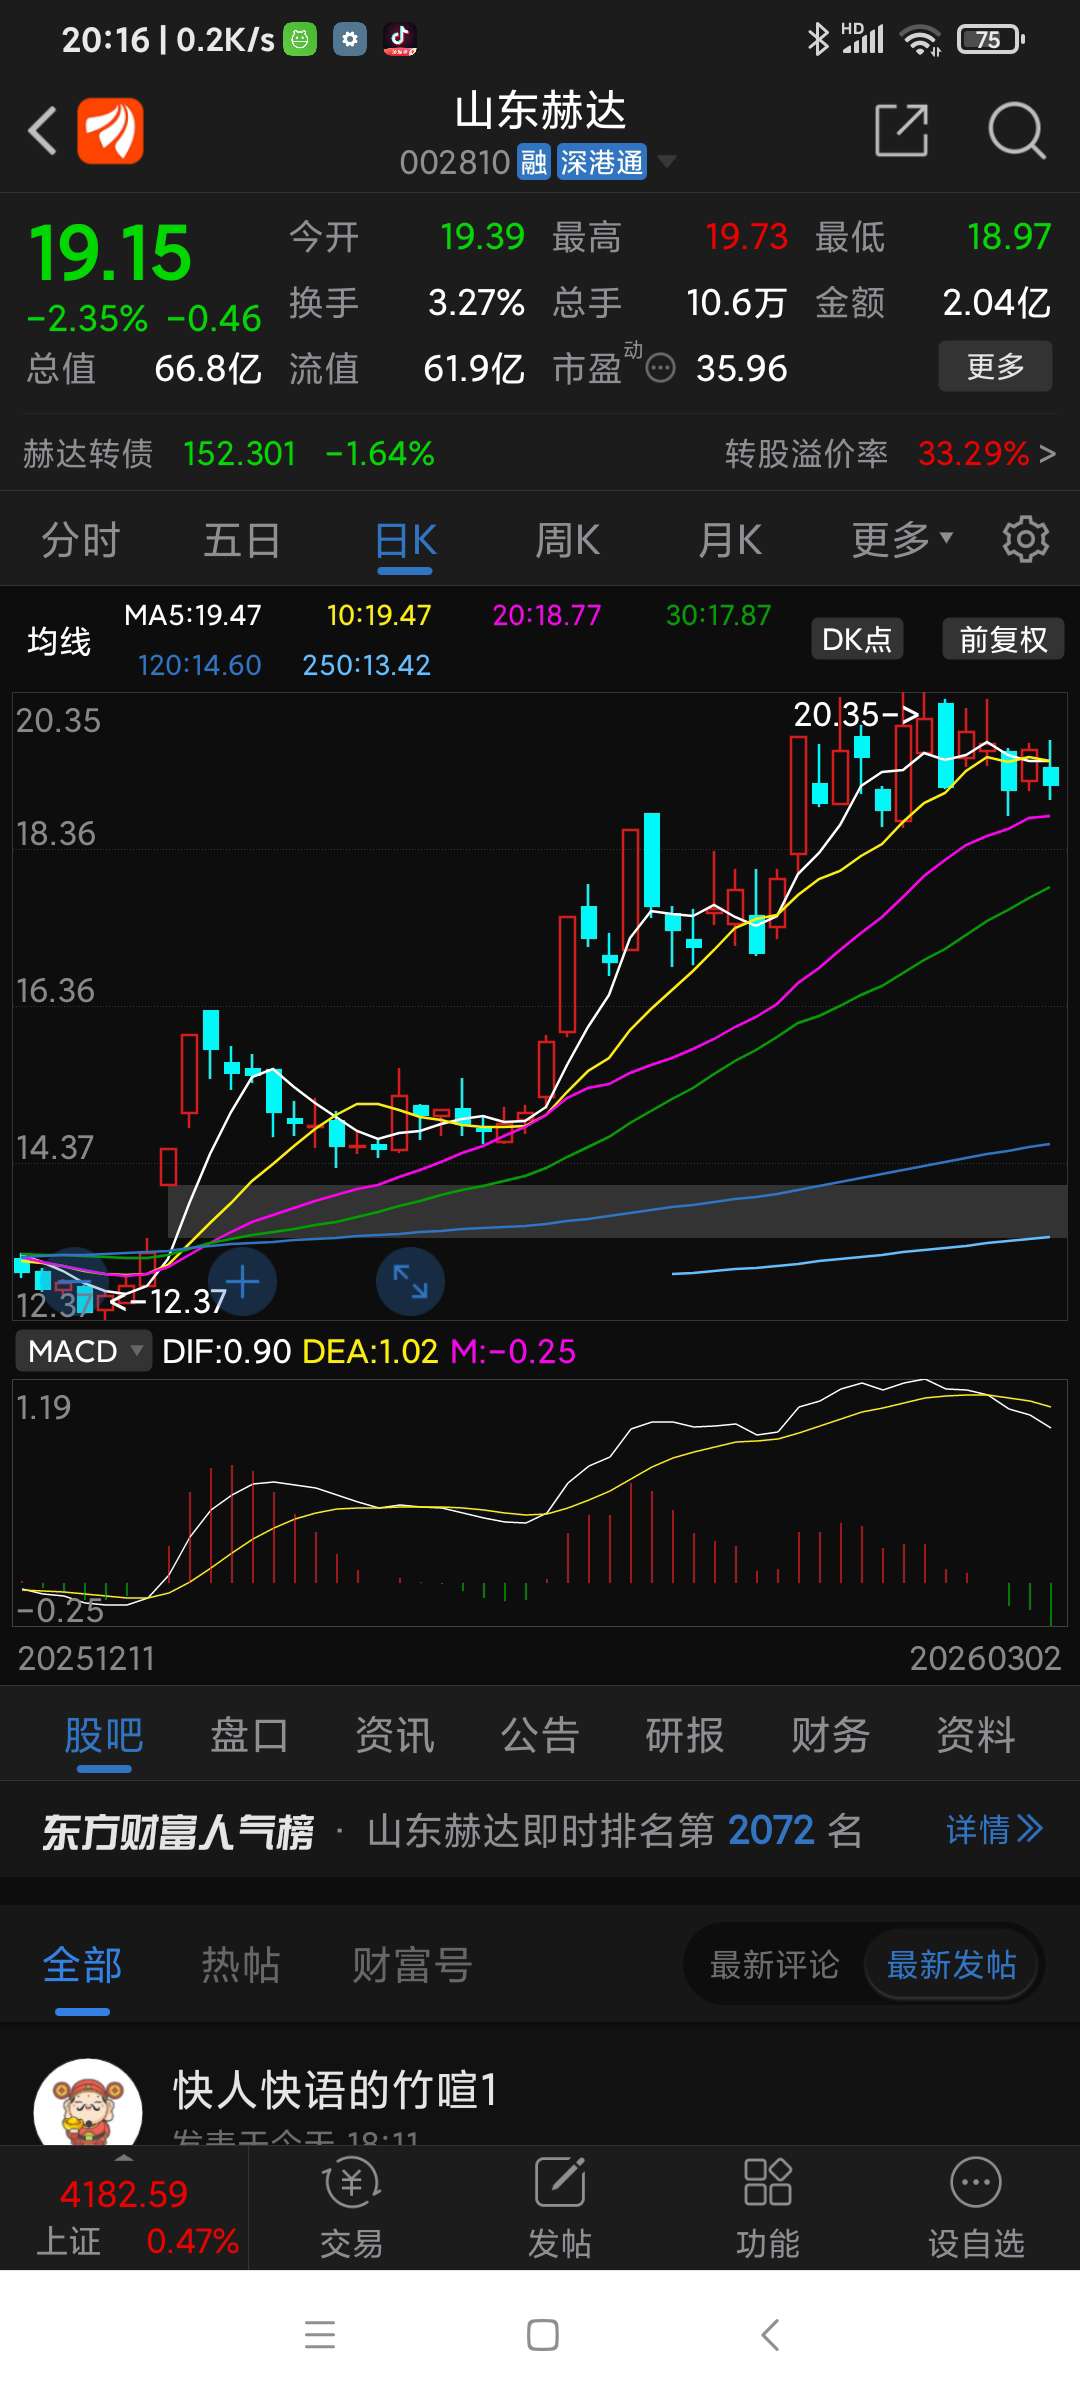Select 最新发帖 sort option
Image resolution: width=1080 pixels, height=2400 pixels.
tap(951, 1965)
